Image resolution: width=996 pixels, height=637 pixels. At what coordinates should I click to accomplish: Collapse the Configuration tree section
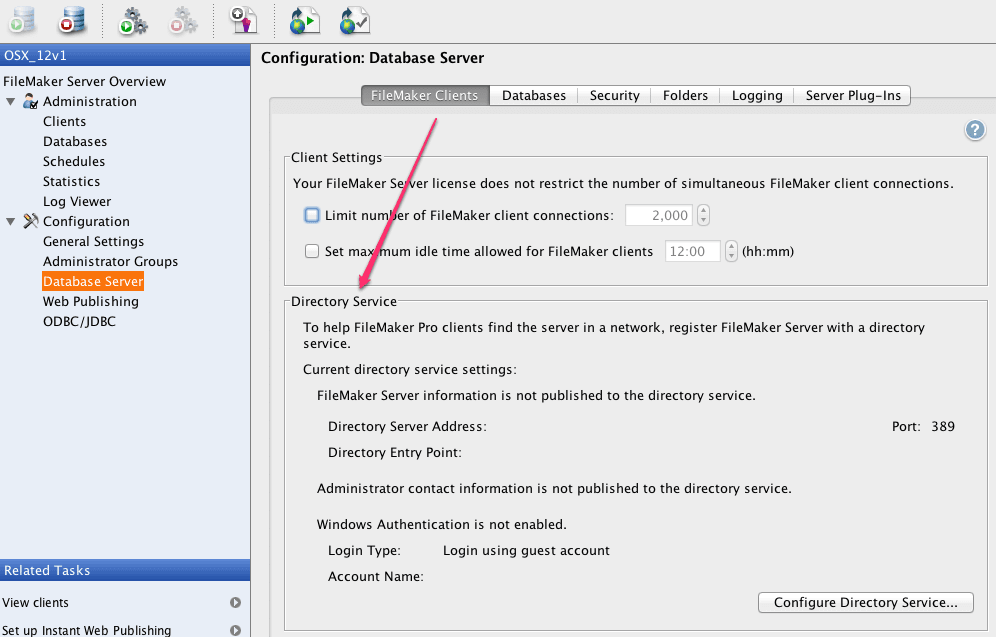(11, 222)
